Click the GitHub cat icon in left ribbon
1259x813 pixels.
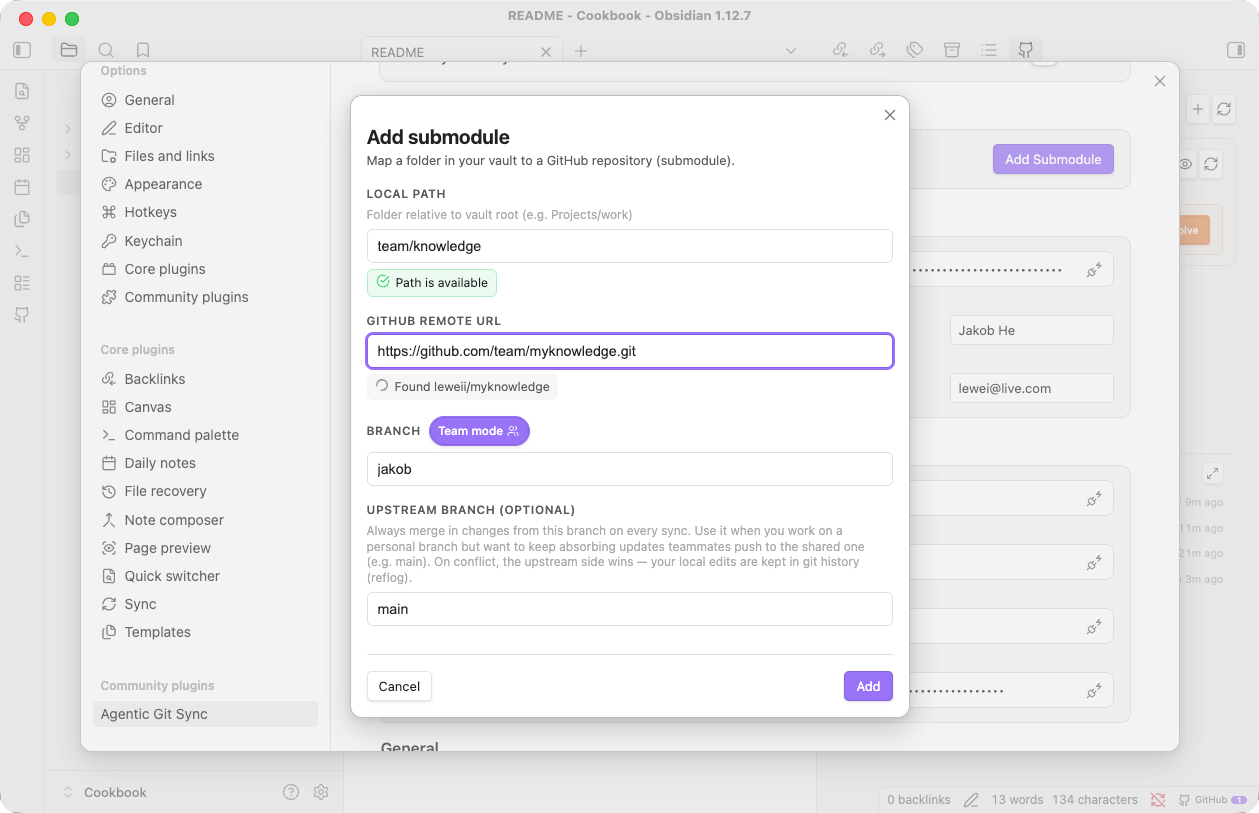pos(22,315)
